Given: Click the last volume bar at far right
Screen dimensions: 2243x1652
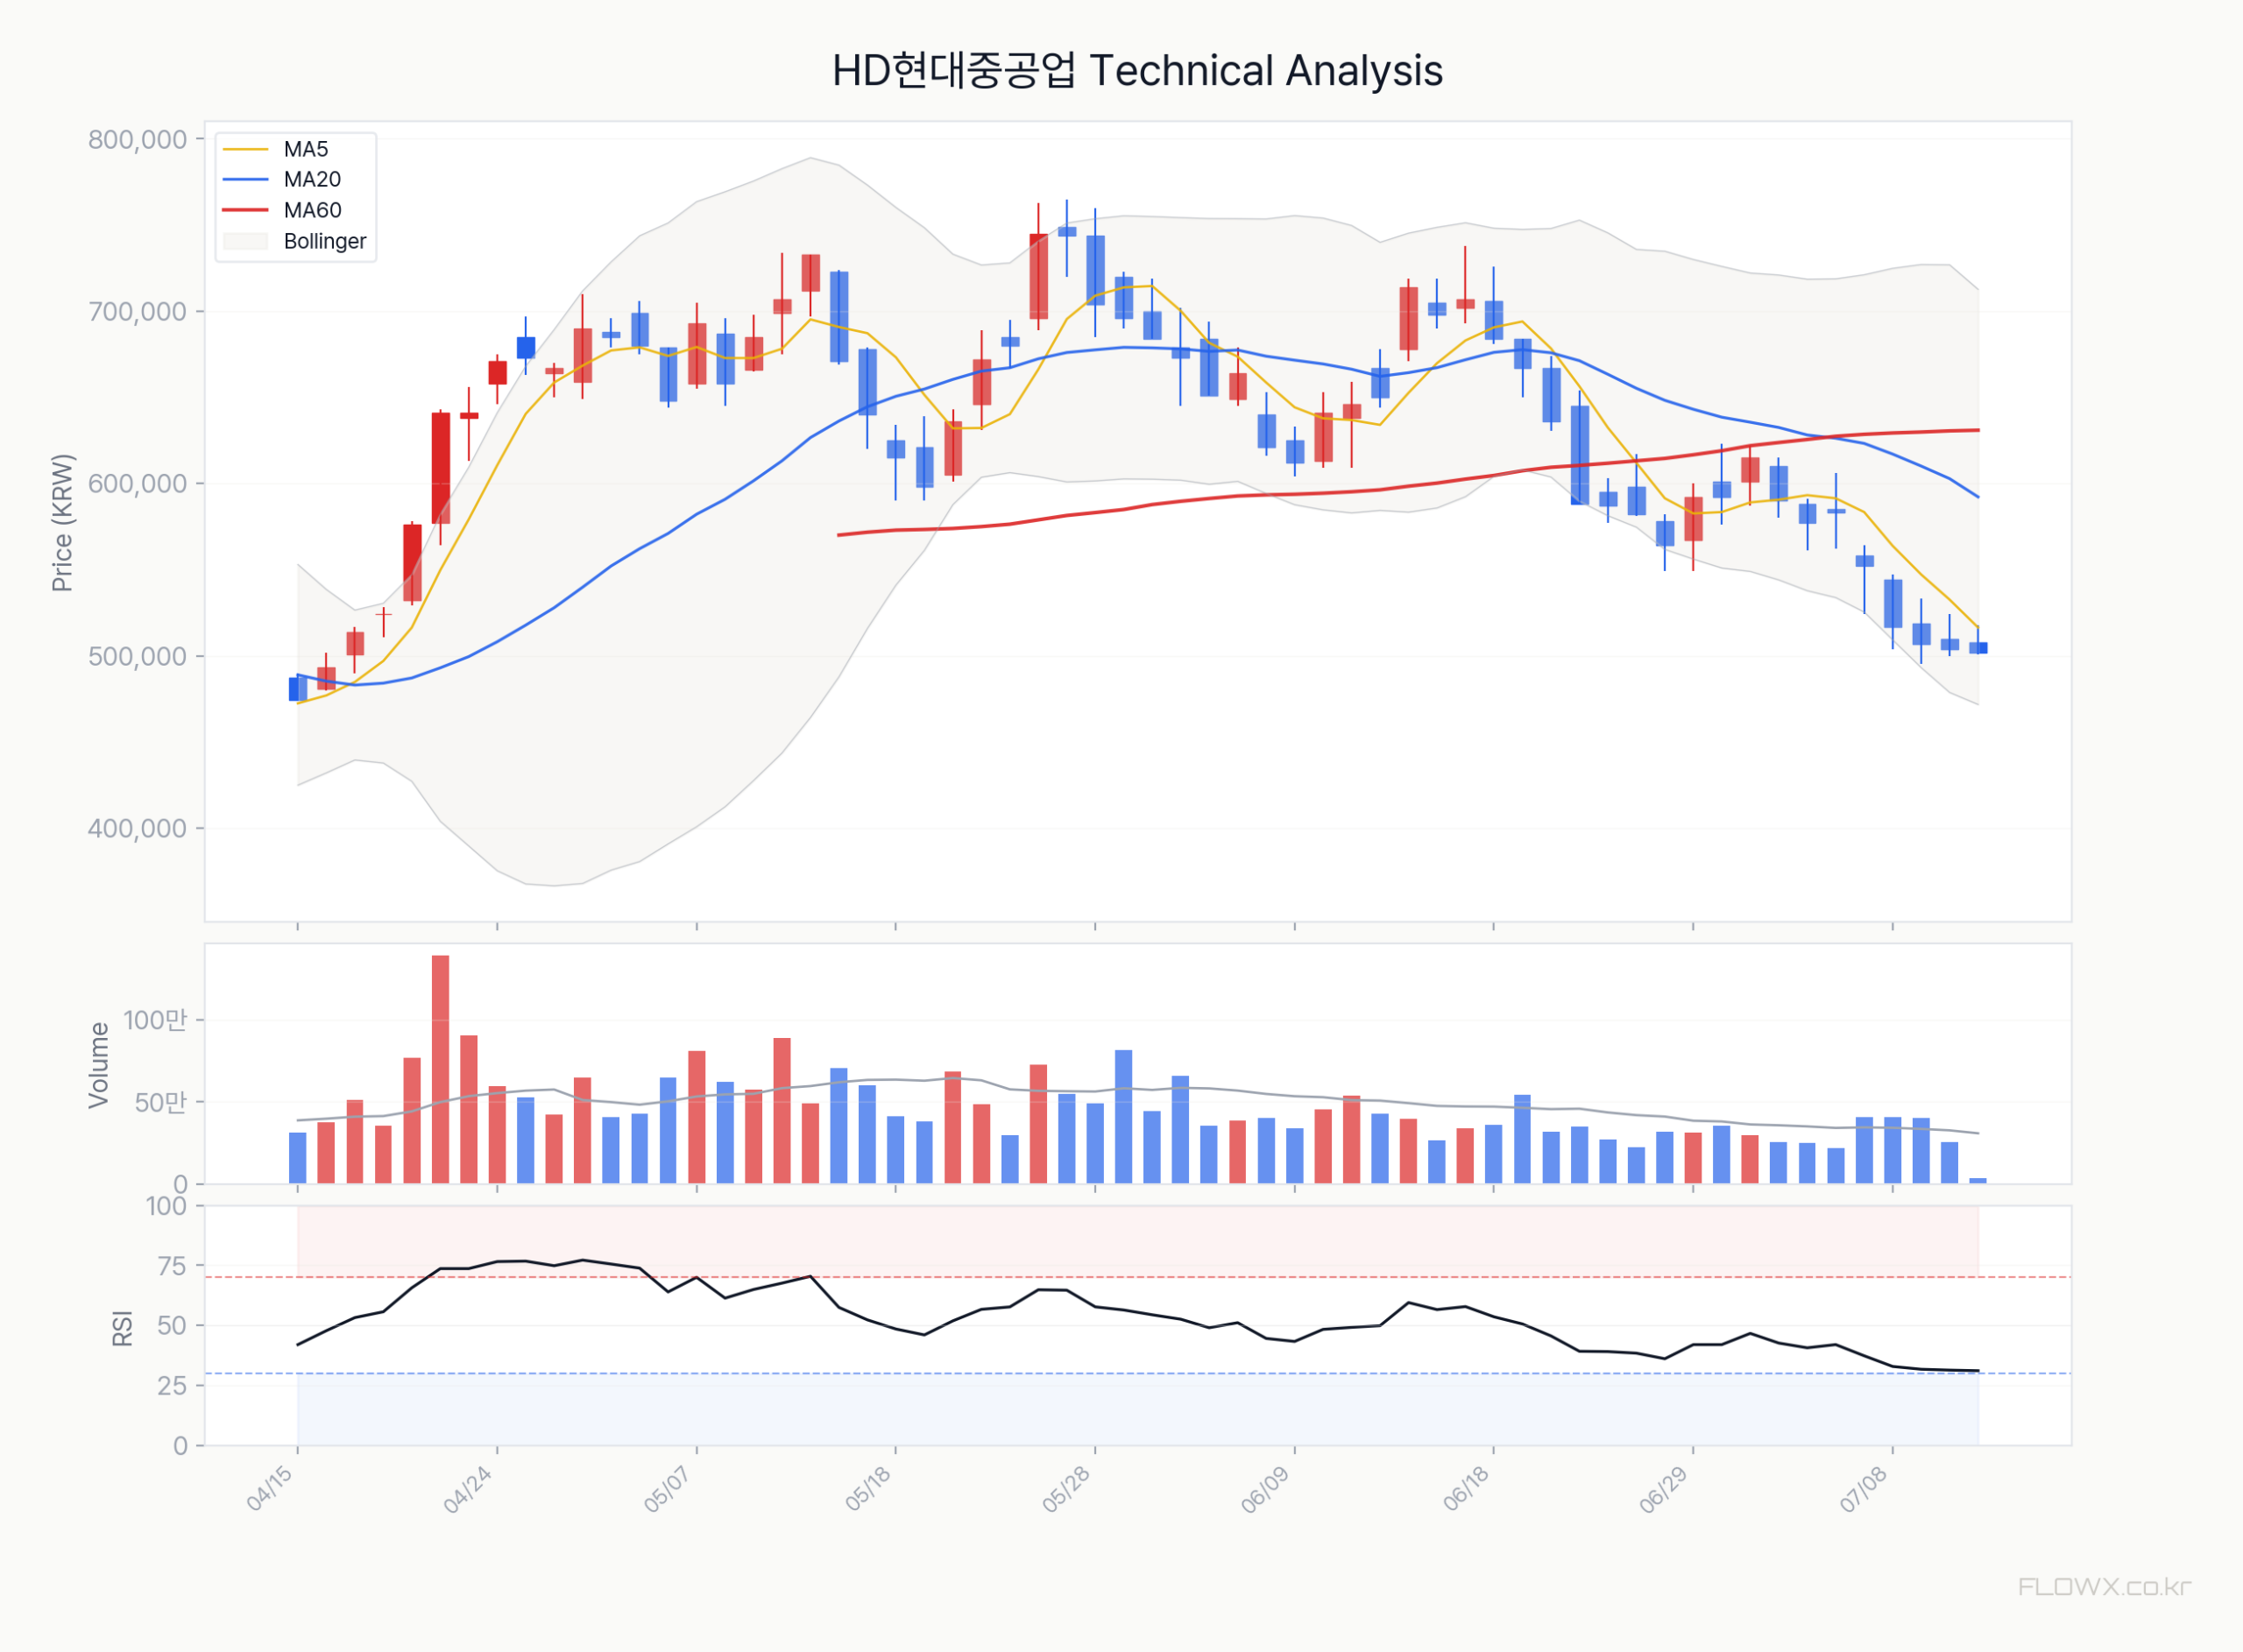Looking at the screenshot, I should (1978, 1181).
